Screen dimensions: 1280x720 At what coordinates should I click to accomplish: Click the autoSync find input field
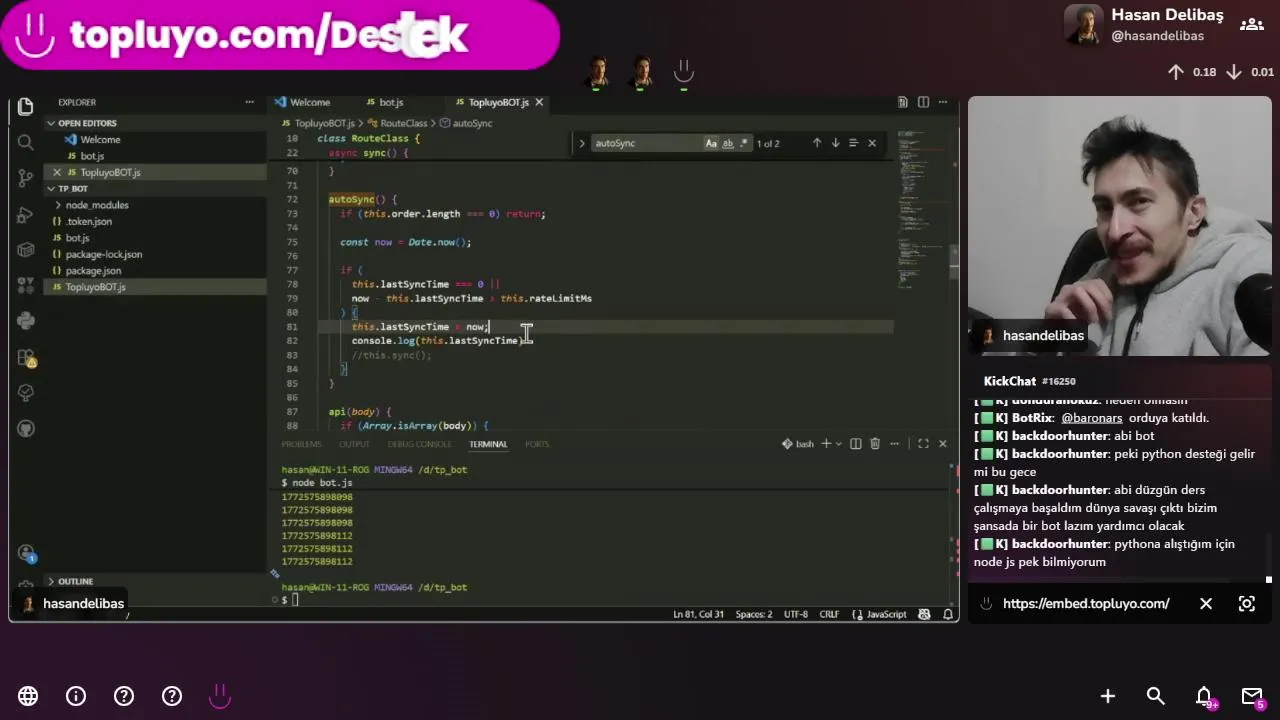click(647, 143)
